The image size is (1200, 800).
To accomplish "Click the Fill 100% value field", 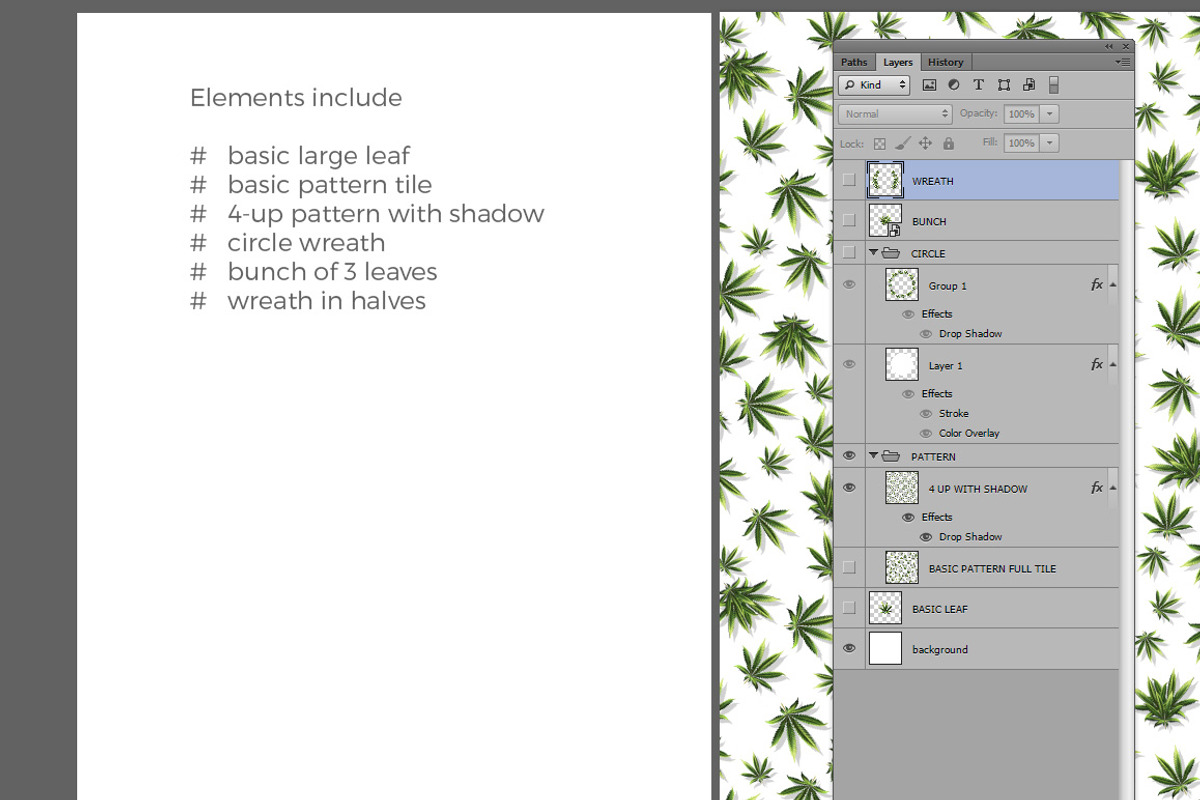I will pyautogui.click(x=1021, y=143).
